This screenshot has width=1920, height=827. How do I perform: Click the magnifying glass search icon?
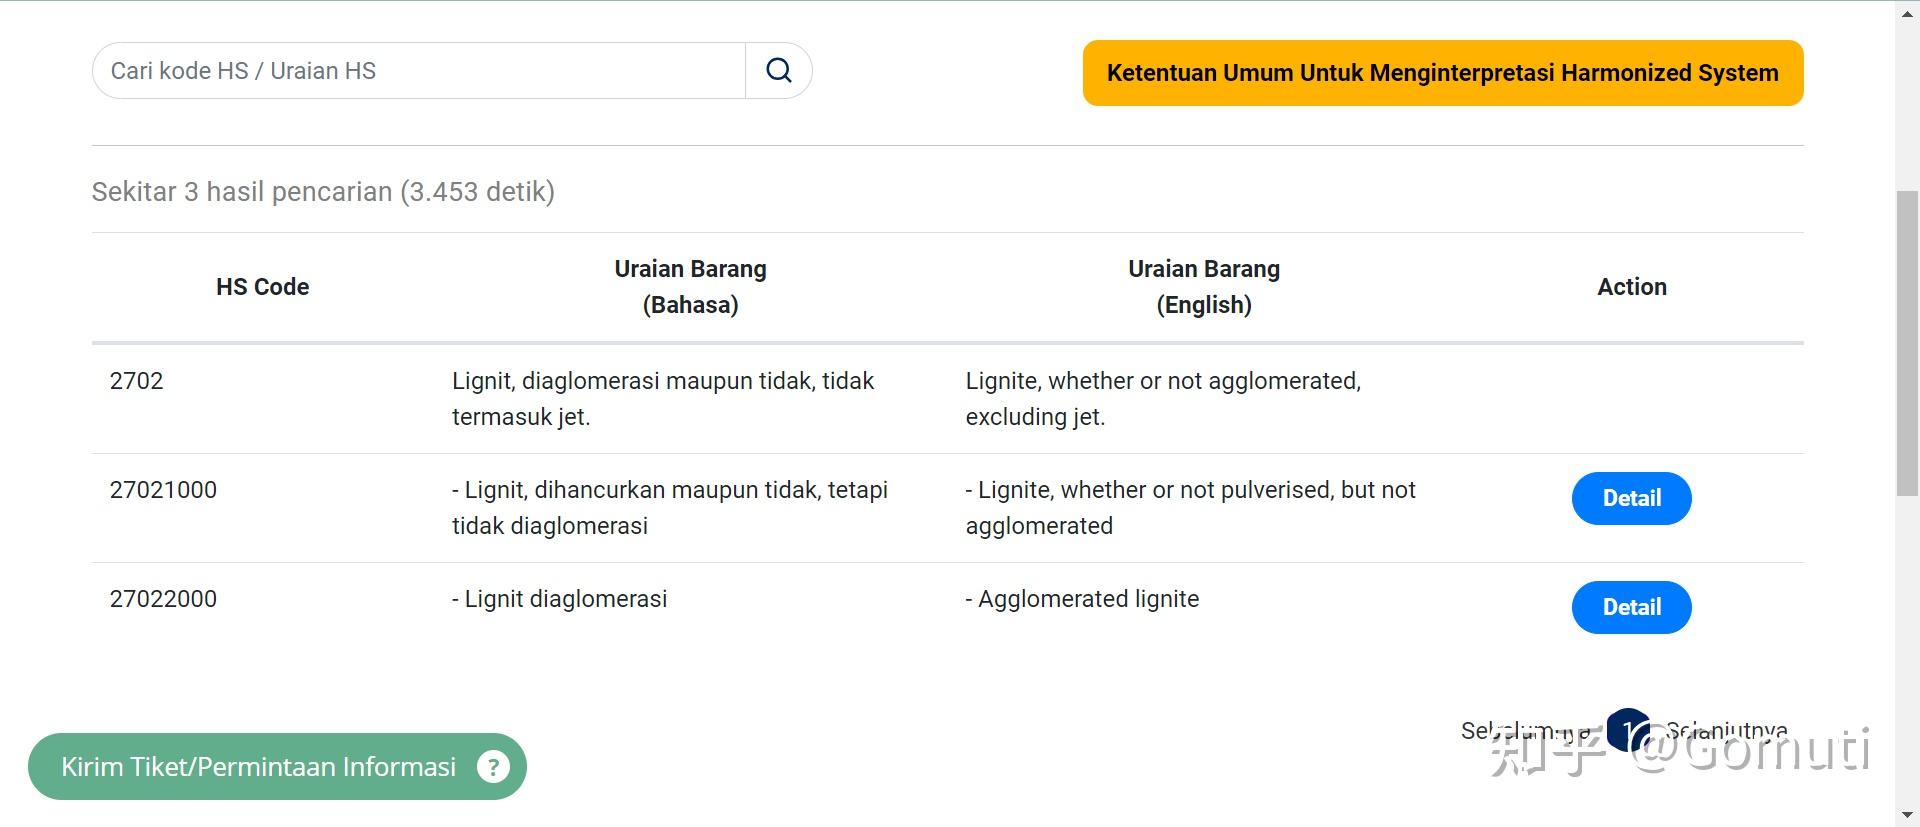[x=779, y=70]
